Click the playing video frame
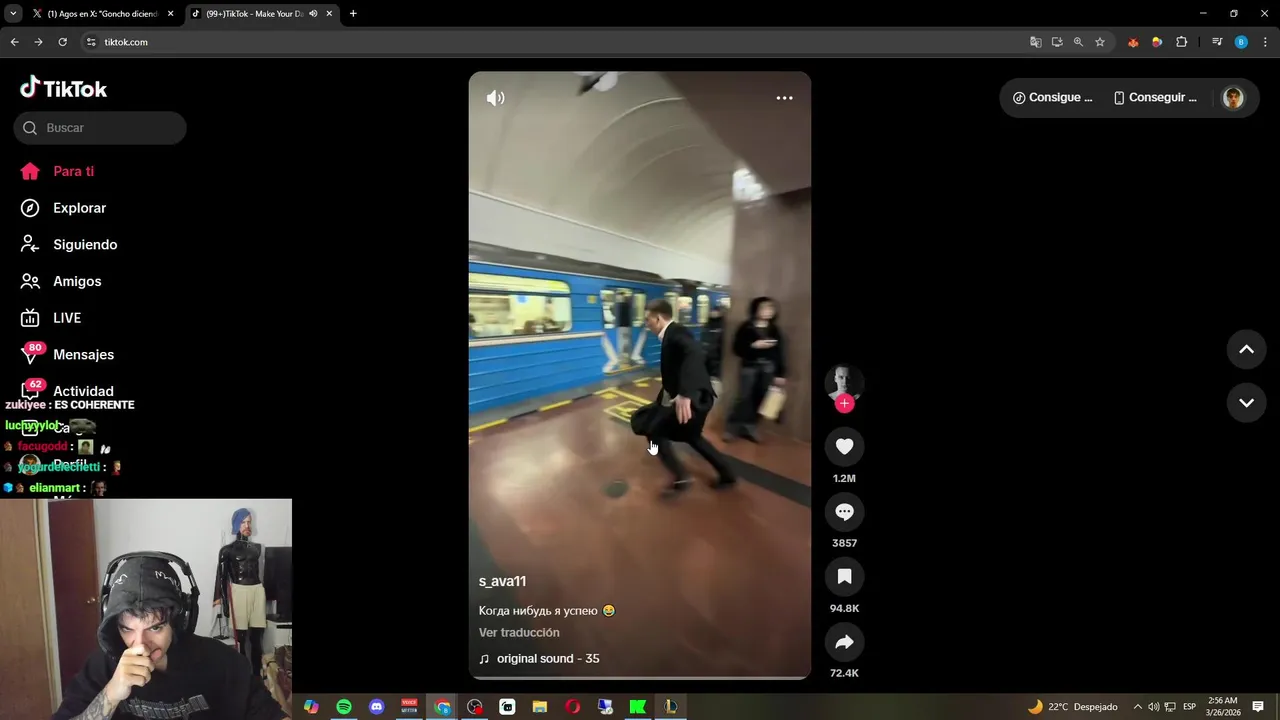Viewport: 1280px width, 720px height. click(x=640, y=376)
